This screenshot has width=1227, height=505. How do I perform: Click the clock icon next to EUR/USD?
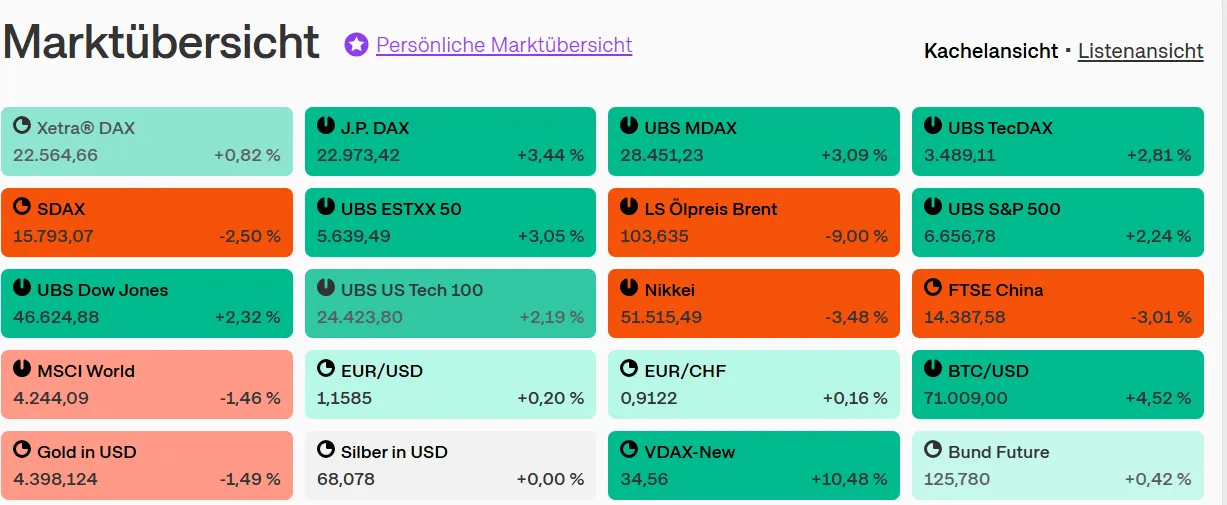(325, 369)
